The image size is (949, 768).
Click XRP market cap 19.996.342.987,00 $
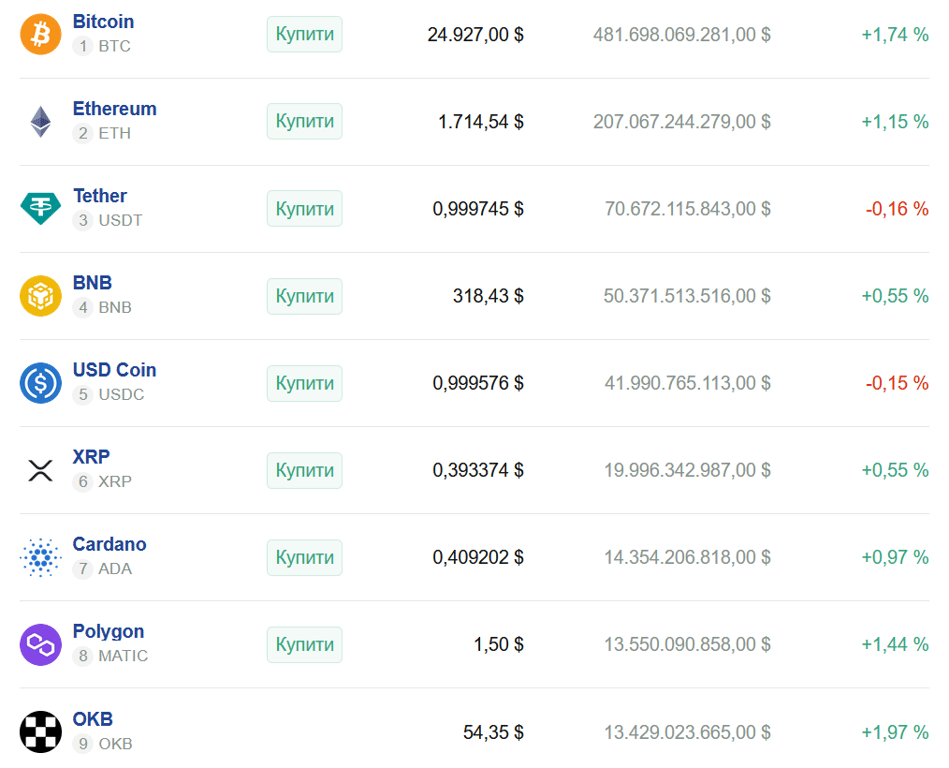pos(688,470)
